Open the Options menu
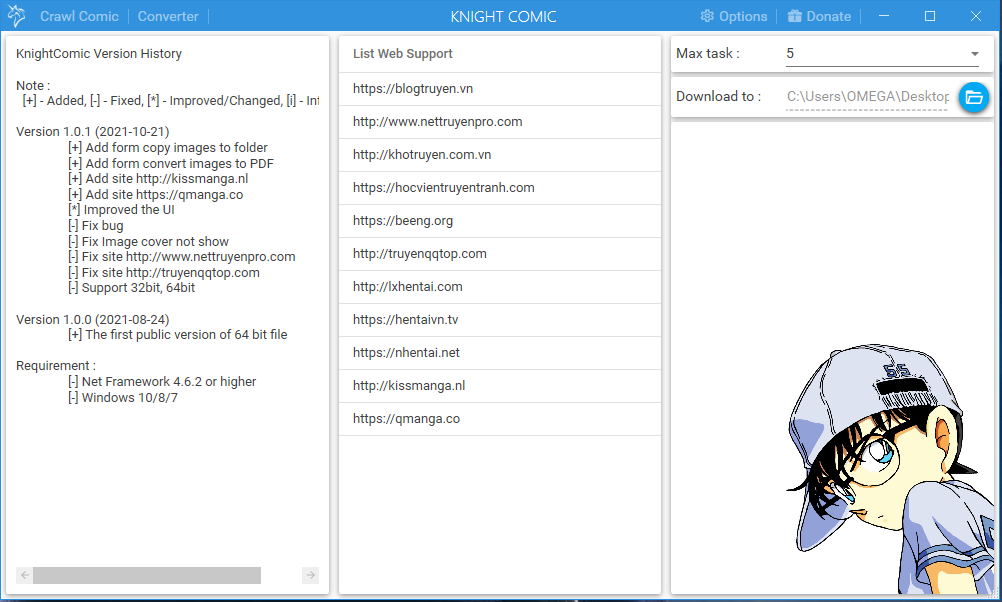This screenshot has height=602, width=1002. coord(734,16)
